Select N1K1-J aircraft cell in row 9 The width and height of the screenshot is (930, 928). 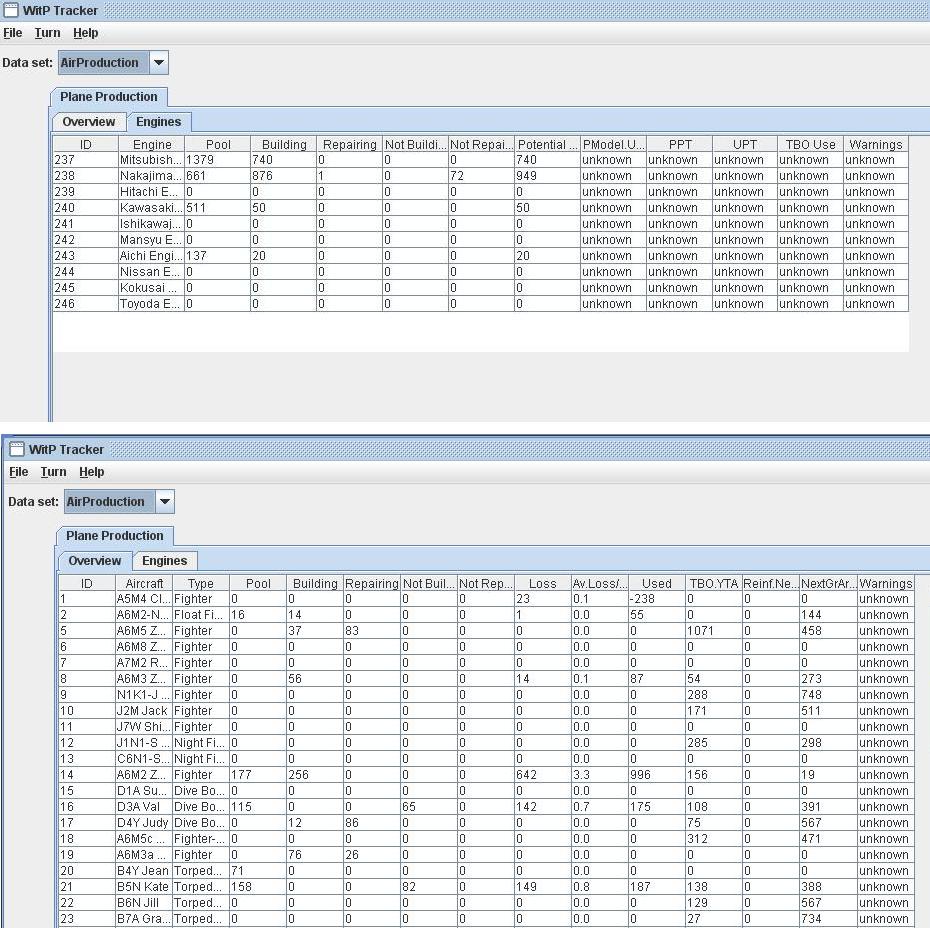tap(144, 695)
